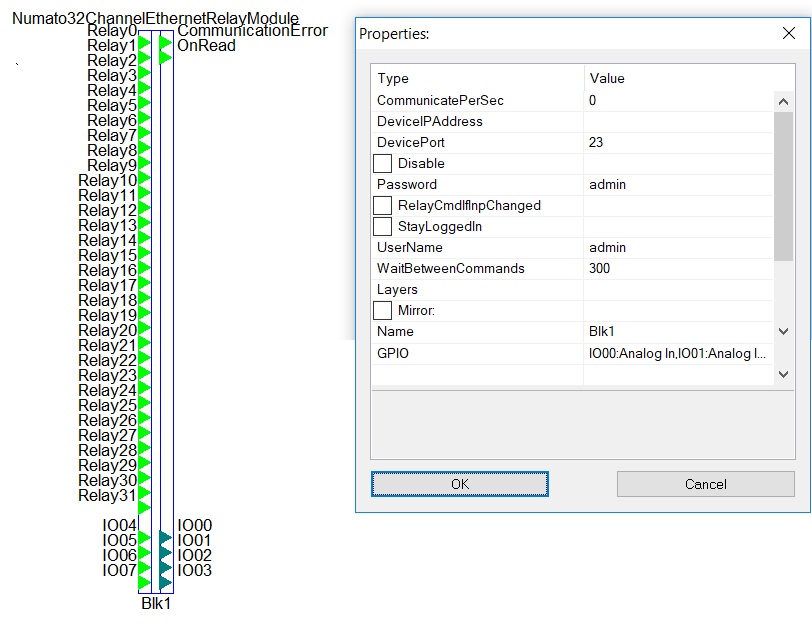This screenshot has height=626, width=812.
Task: Click the Blk1 block name label
Action: point(156,603)
